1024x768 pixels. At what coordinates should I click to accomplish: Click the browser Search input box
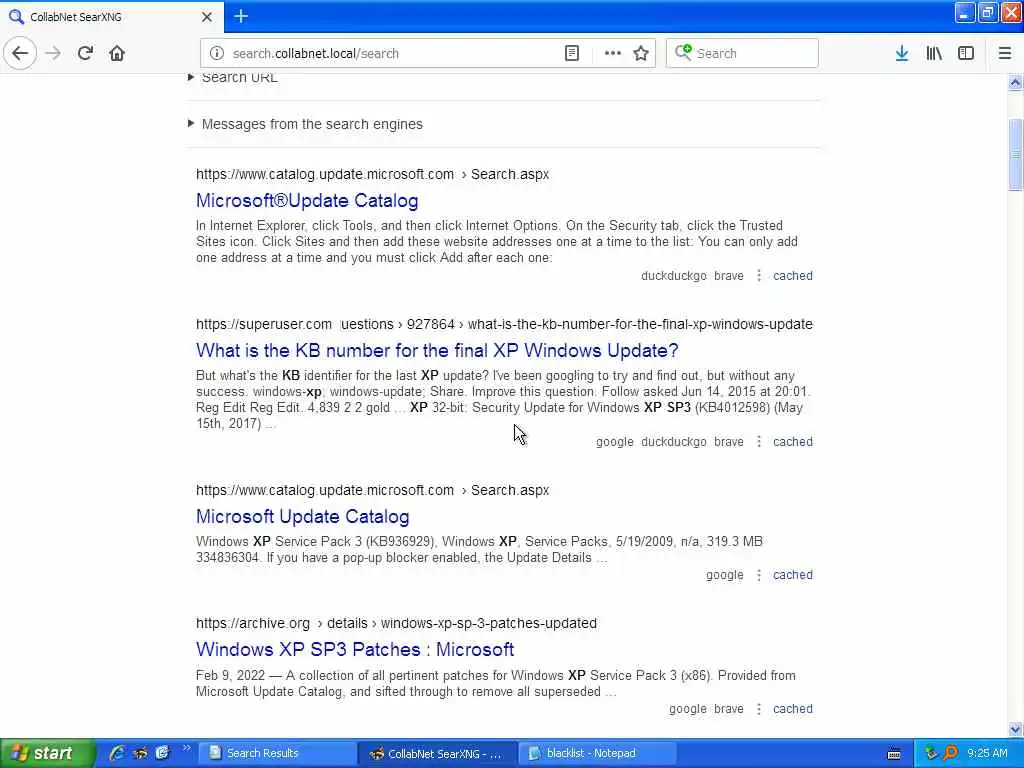coord(742,53)
